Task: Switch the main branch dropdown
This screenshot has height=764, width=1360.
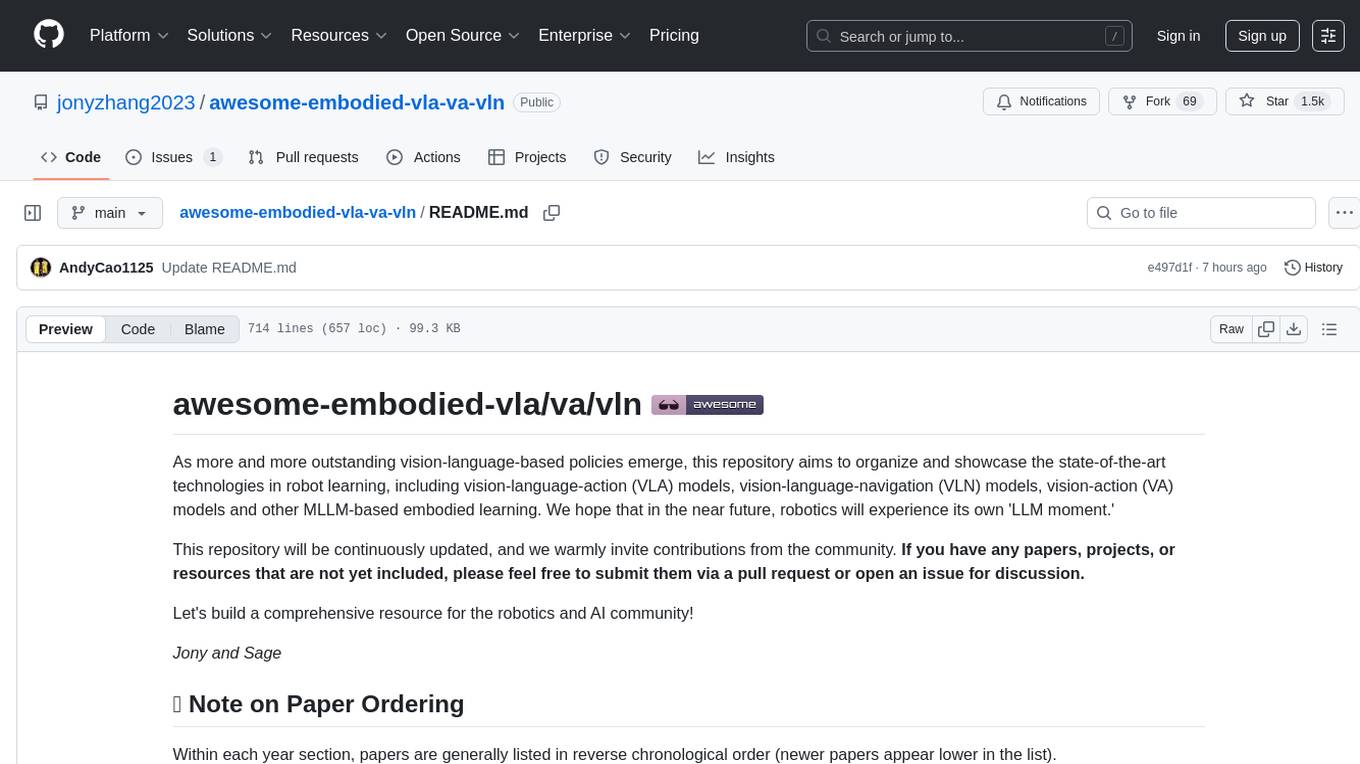Action: click(110, 213)
